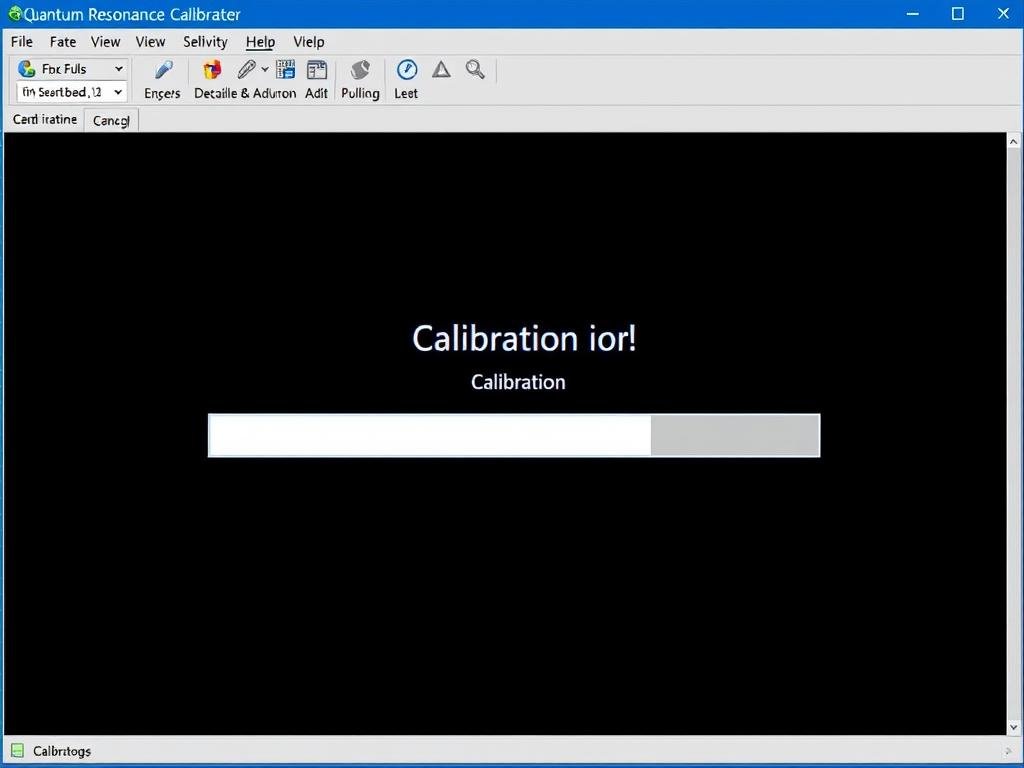The height and width of the screenshot is (768, 1024).
Task: Click the magnifying glass search icon
Action: (475, 70)
